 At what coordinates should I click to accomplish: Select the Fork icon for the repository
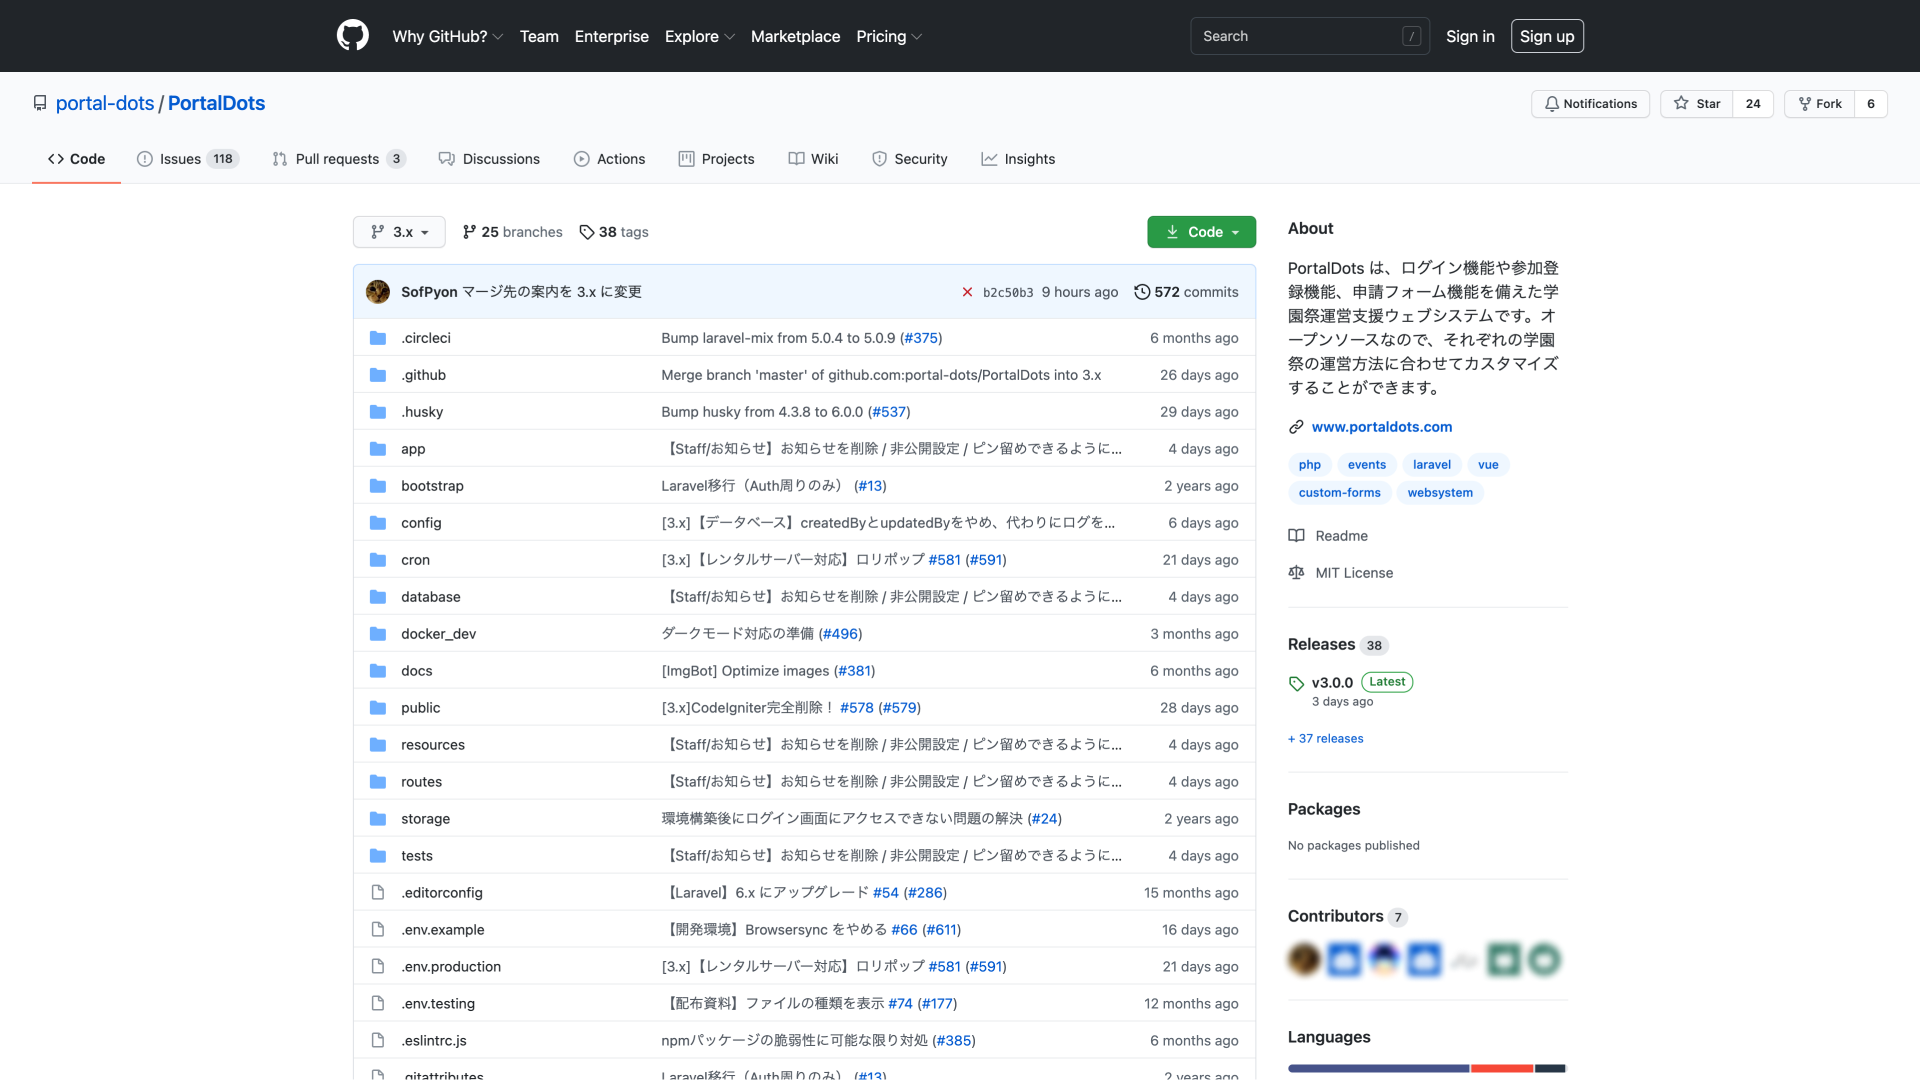point(1803,104)
